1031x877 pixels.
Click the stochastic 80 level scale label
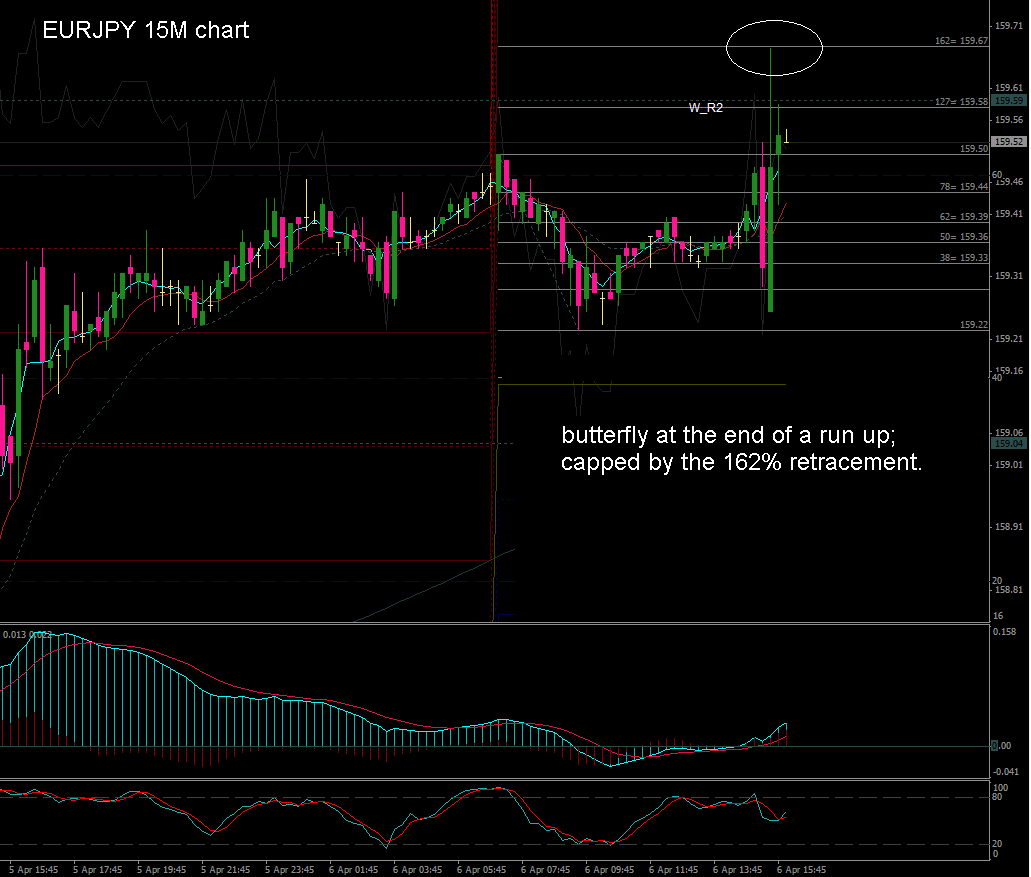(x=997, y=797)
